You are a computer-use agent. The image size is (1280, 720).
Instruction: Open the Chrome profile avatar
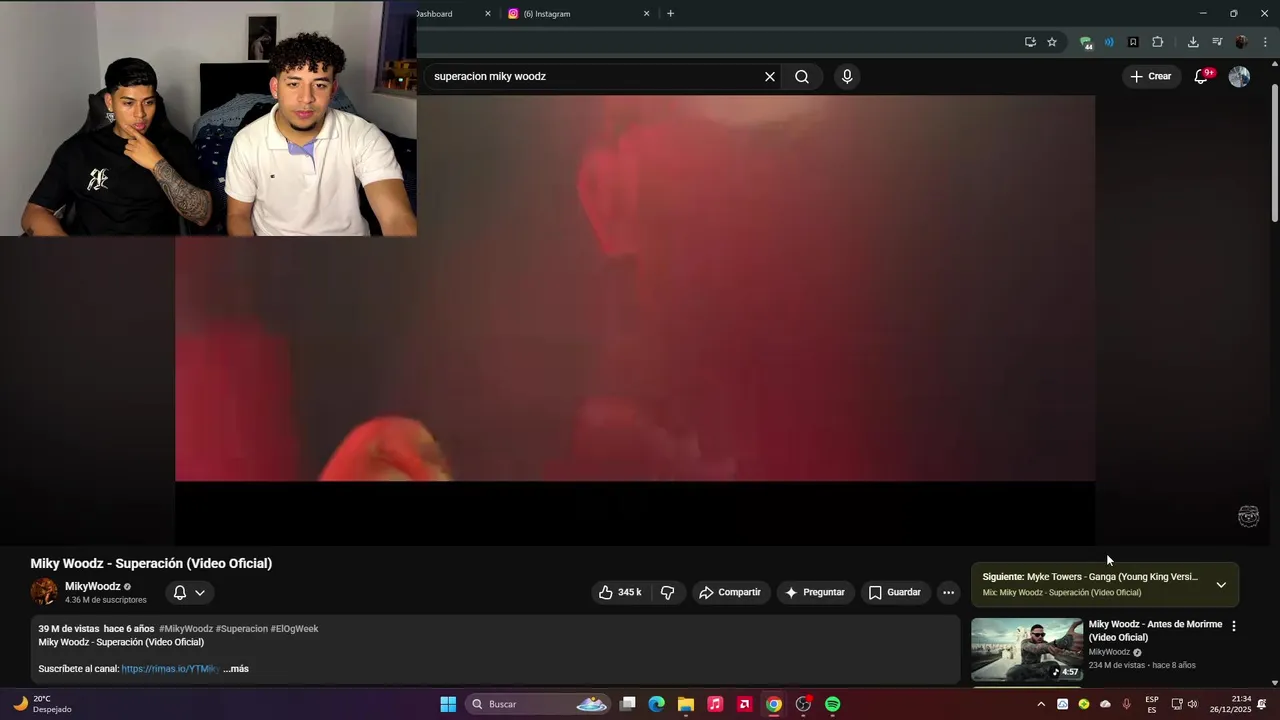1242,42
